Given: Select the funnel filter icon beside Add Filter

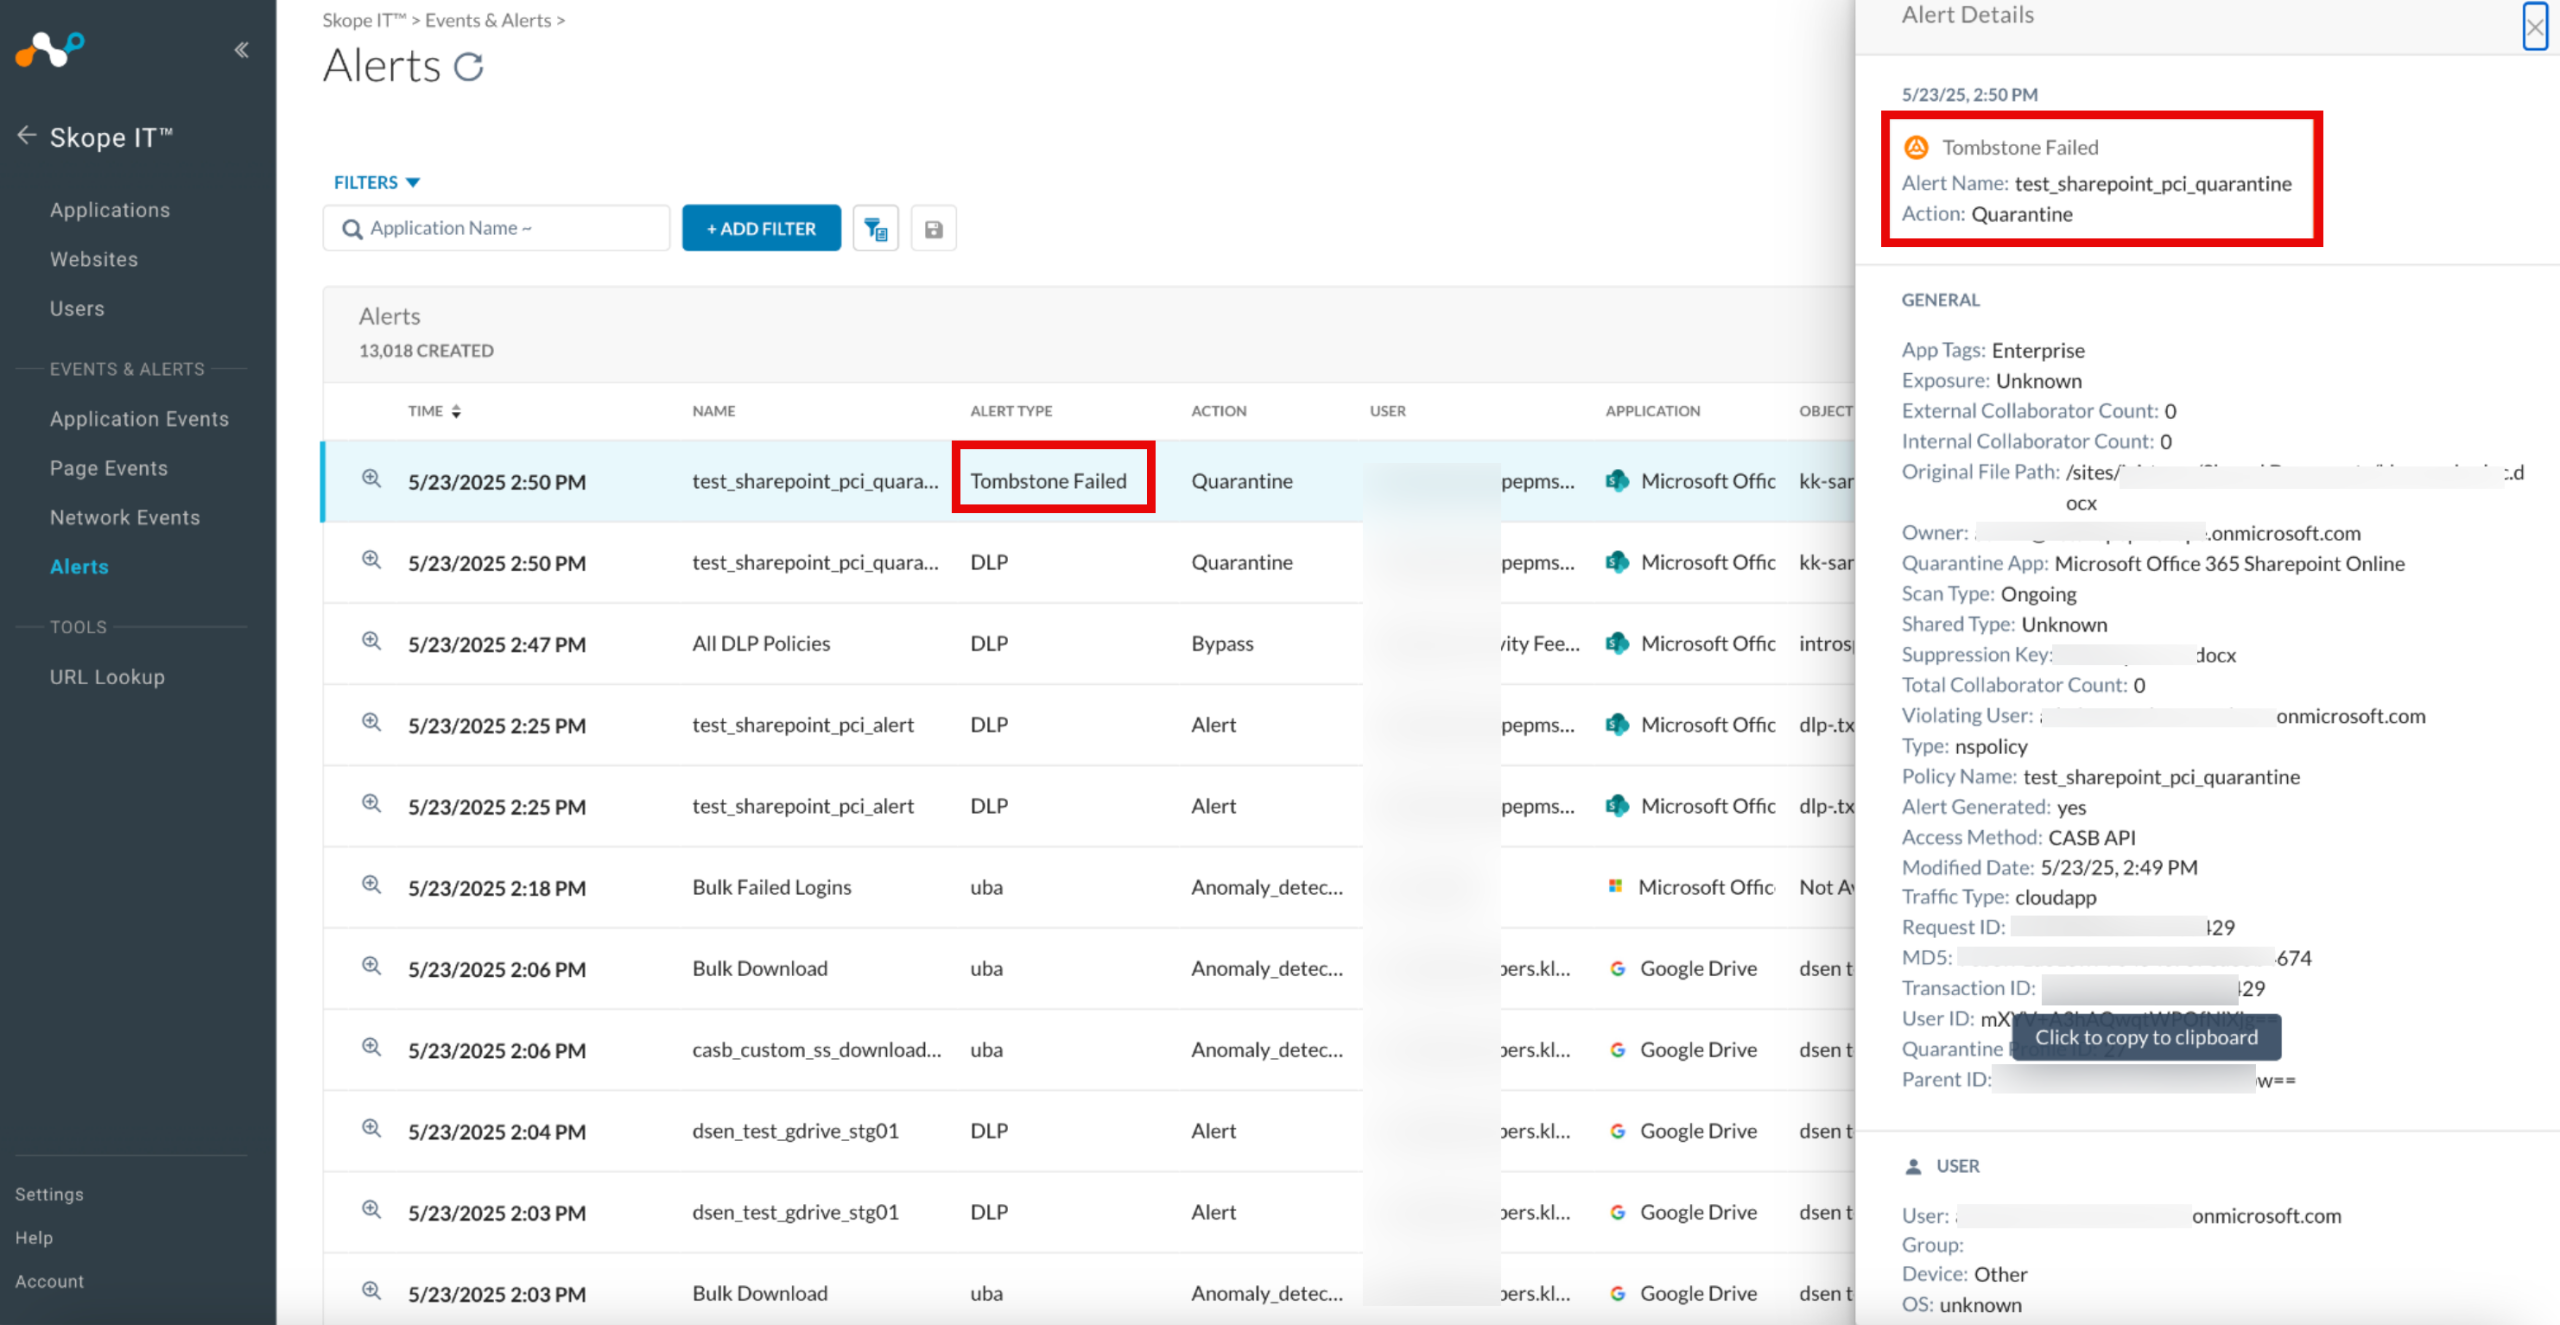Looking at the screenshot, I should [875, 227].
